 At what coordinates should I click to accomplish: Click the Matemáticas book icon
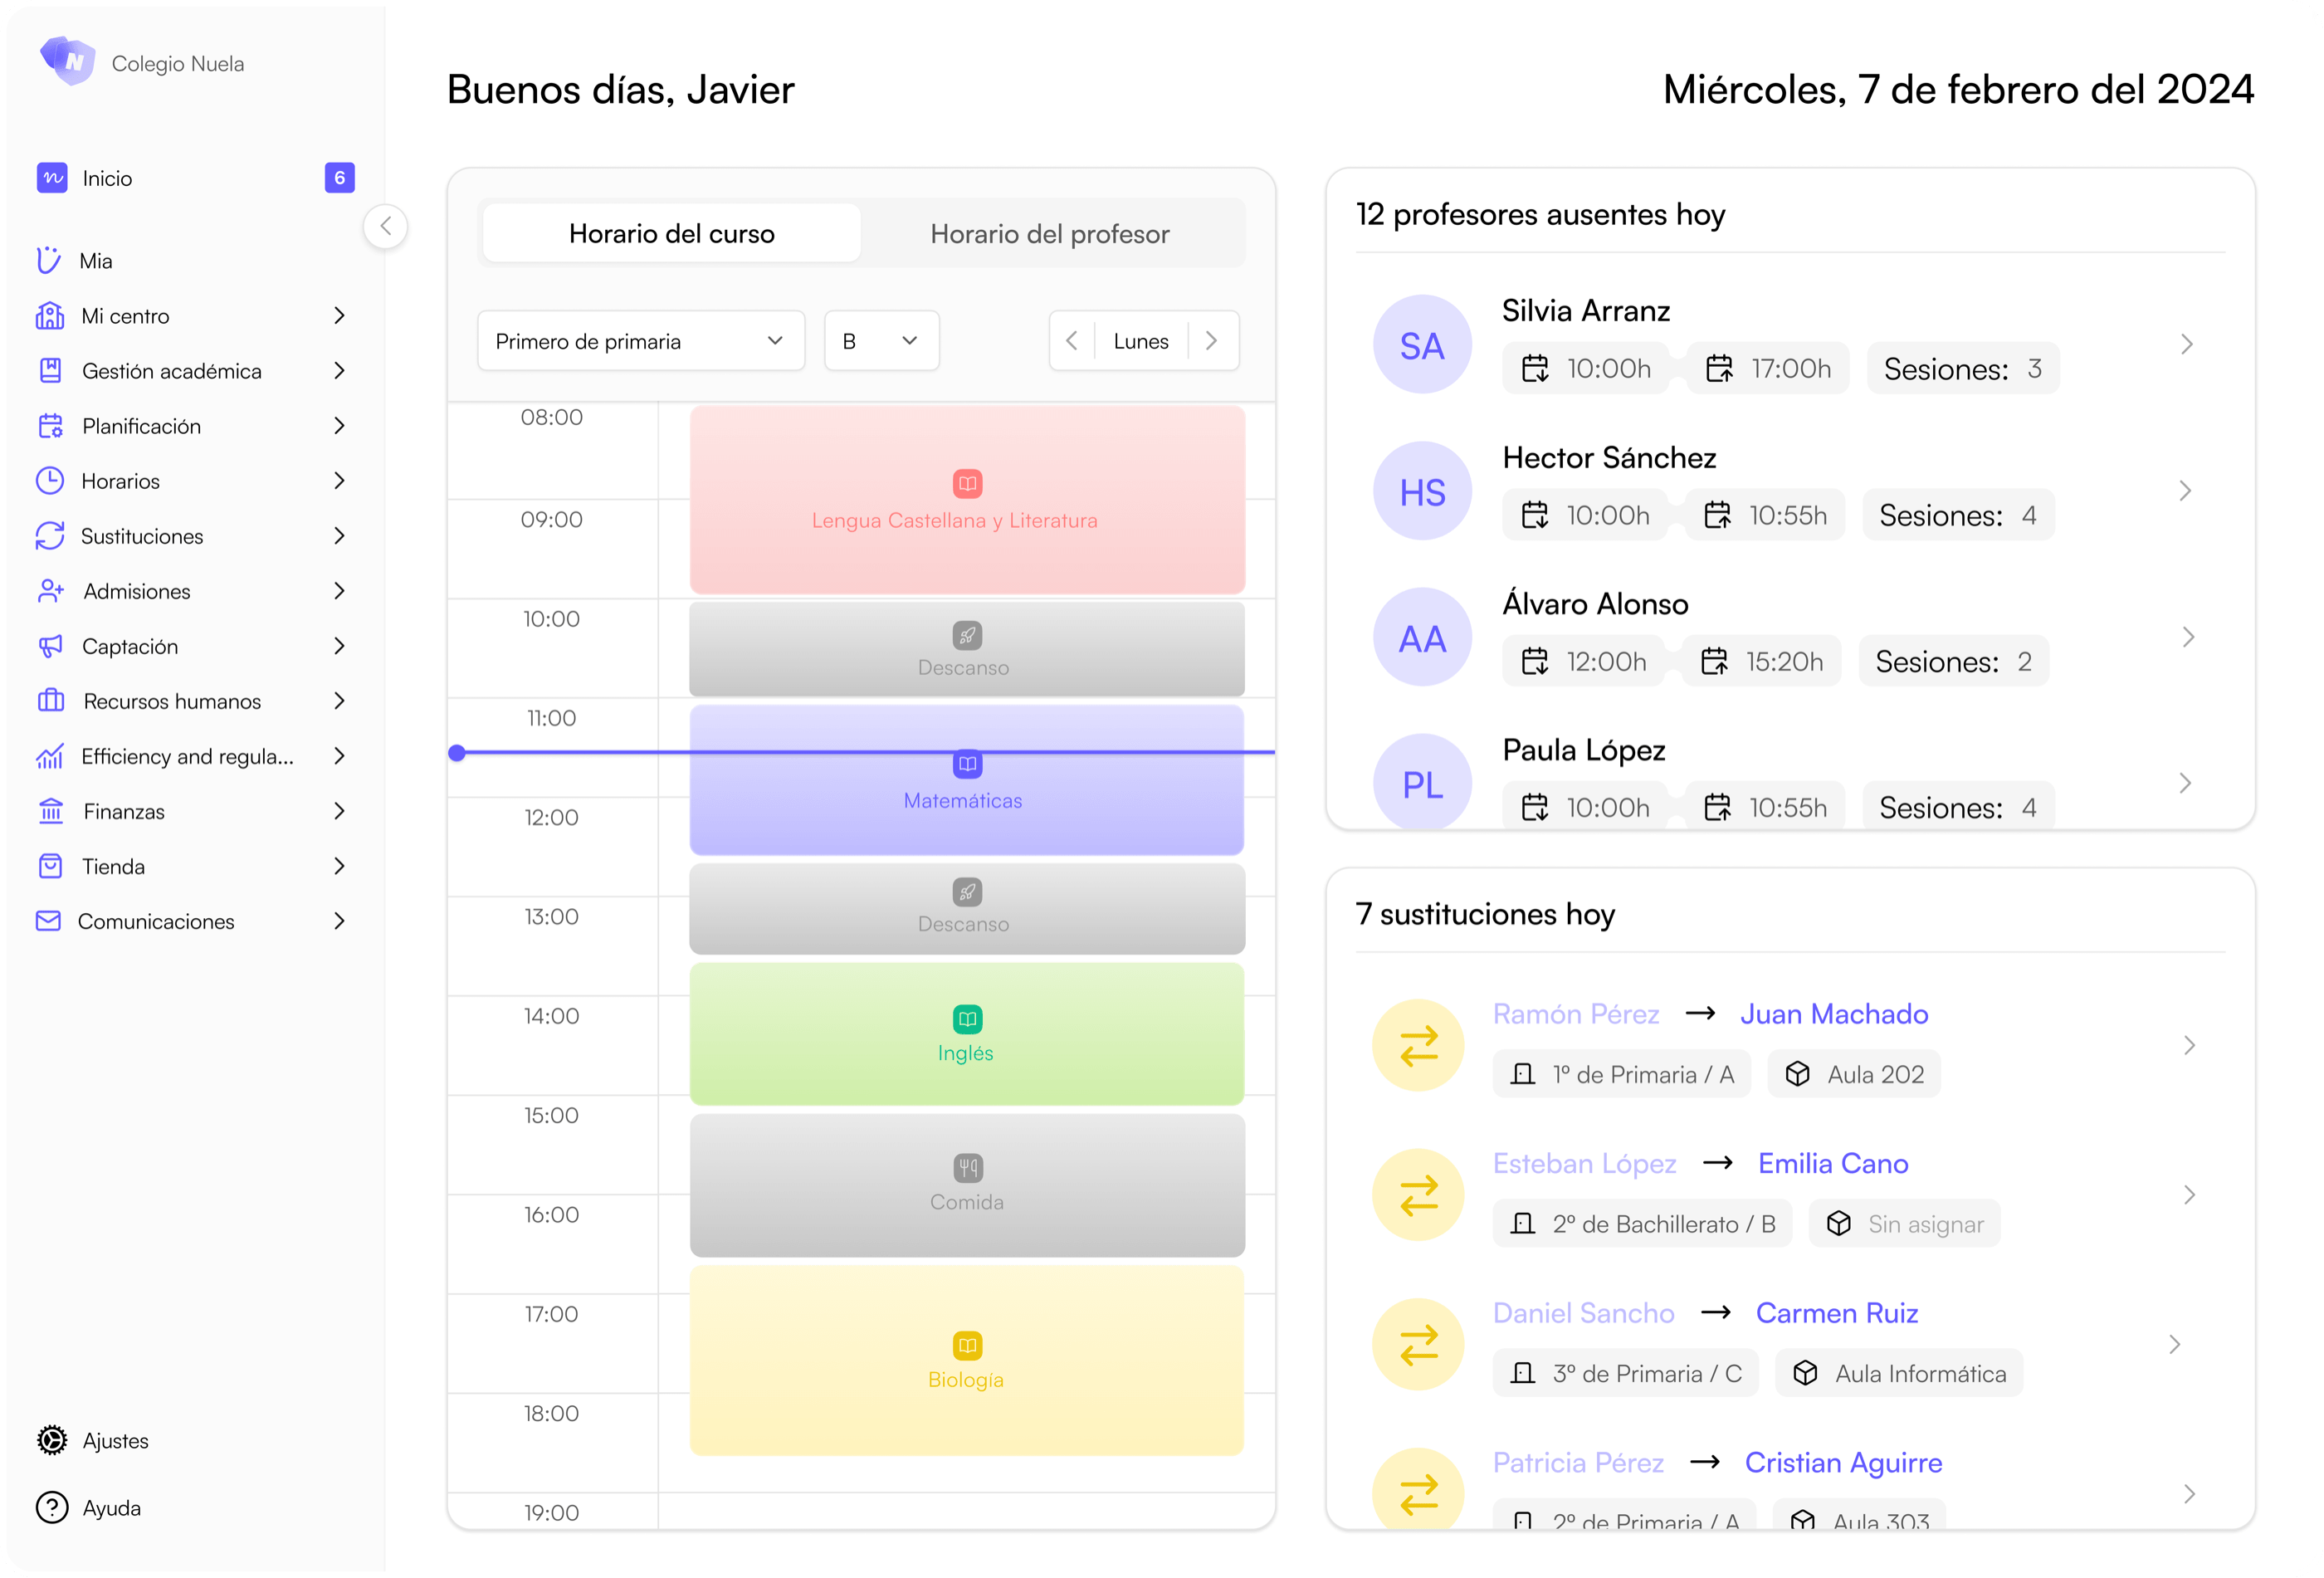click(967, 764)
